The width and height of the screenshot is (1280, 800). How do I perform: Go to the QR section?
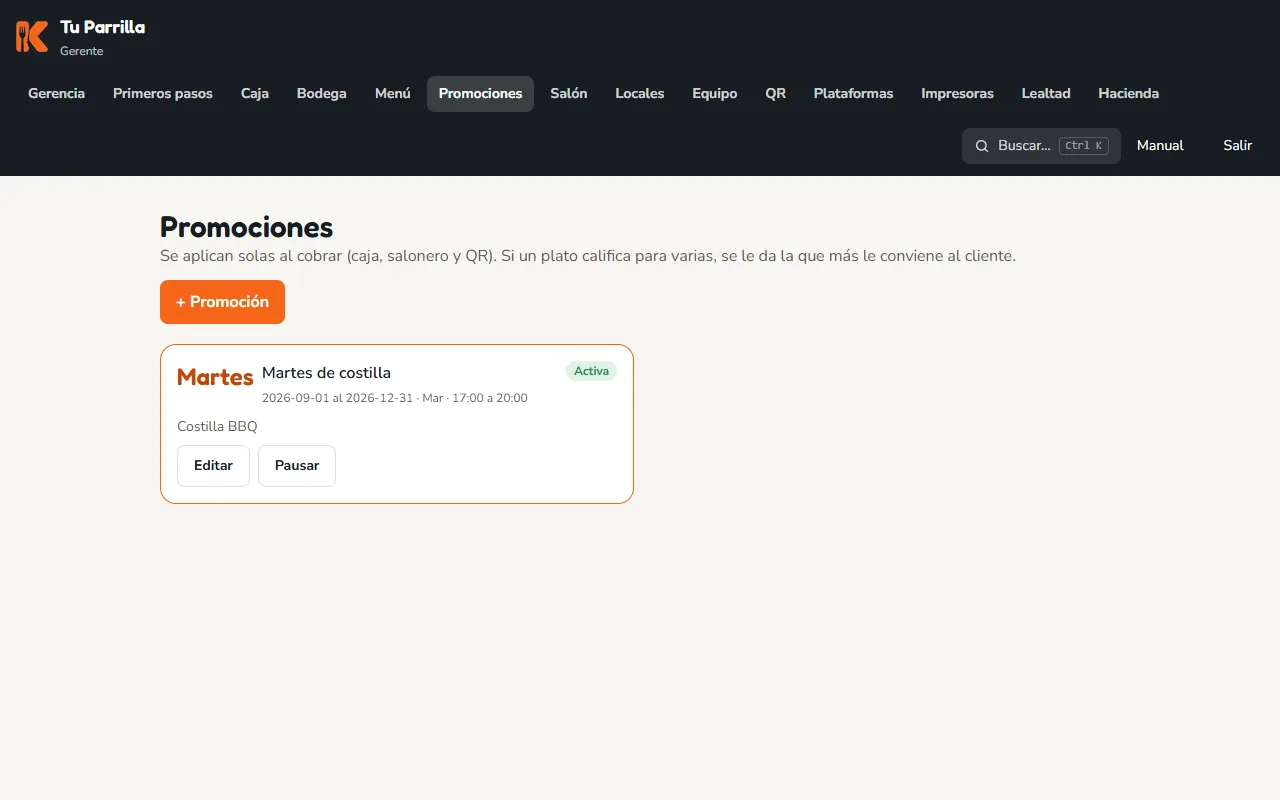(776, 94)
